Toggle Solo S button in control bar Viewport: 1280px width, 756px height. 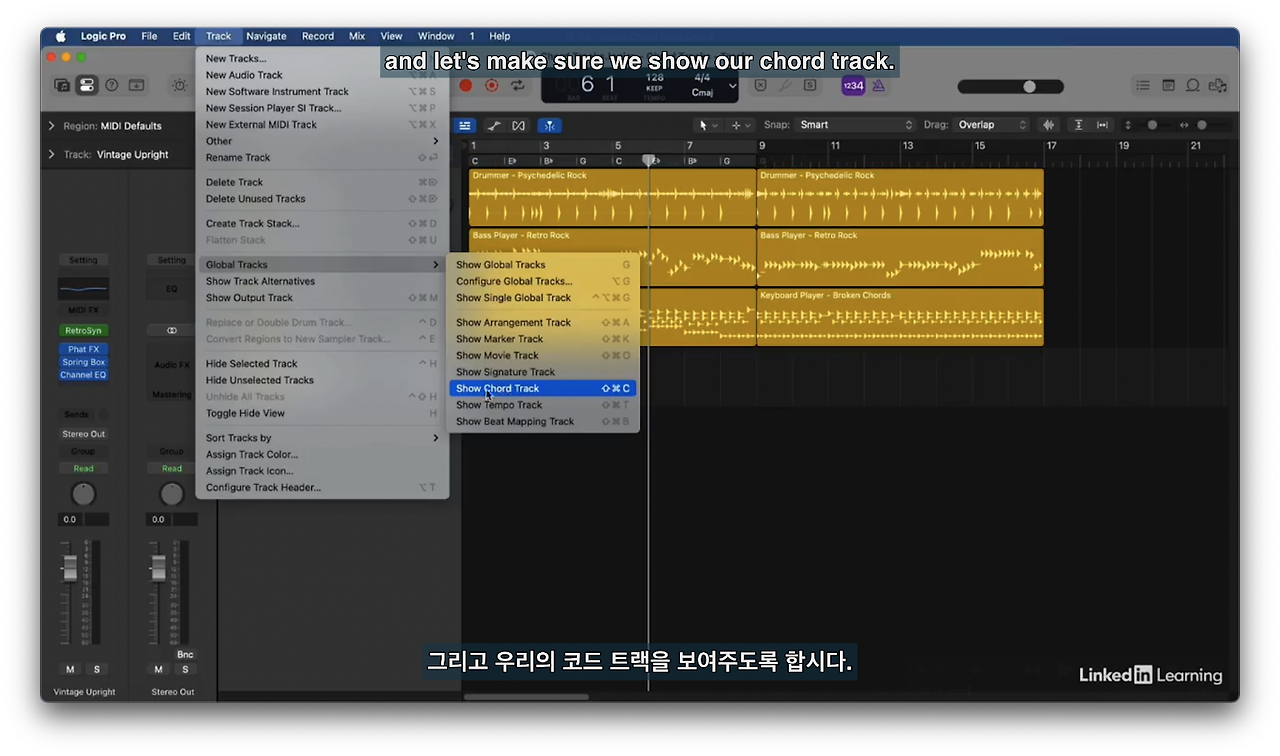pos(810,85)
